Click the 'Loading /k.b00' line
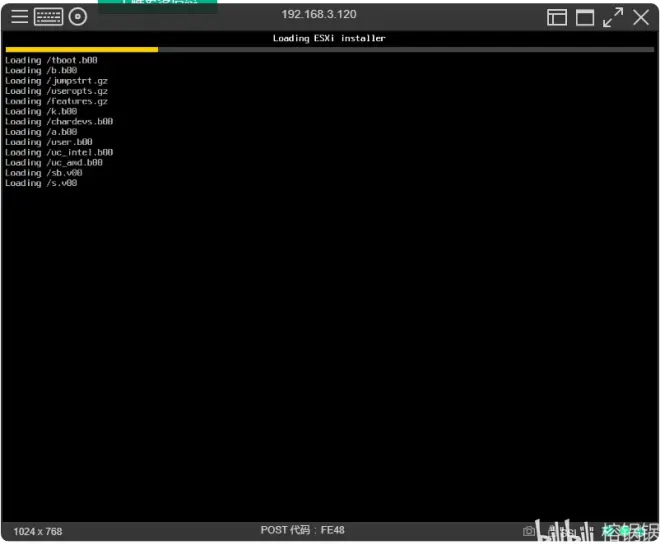This screenshot has width=660, height=545. pos(41,112)
